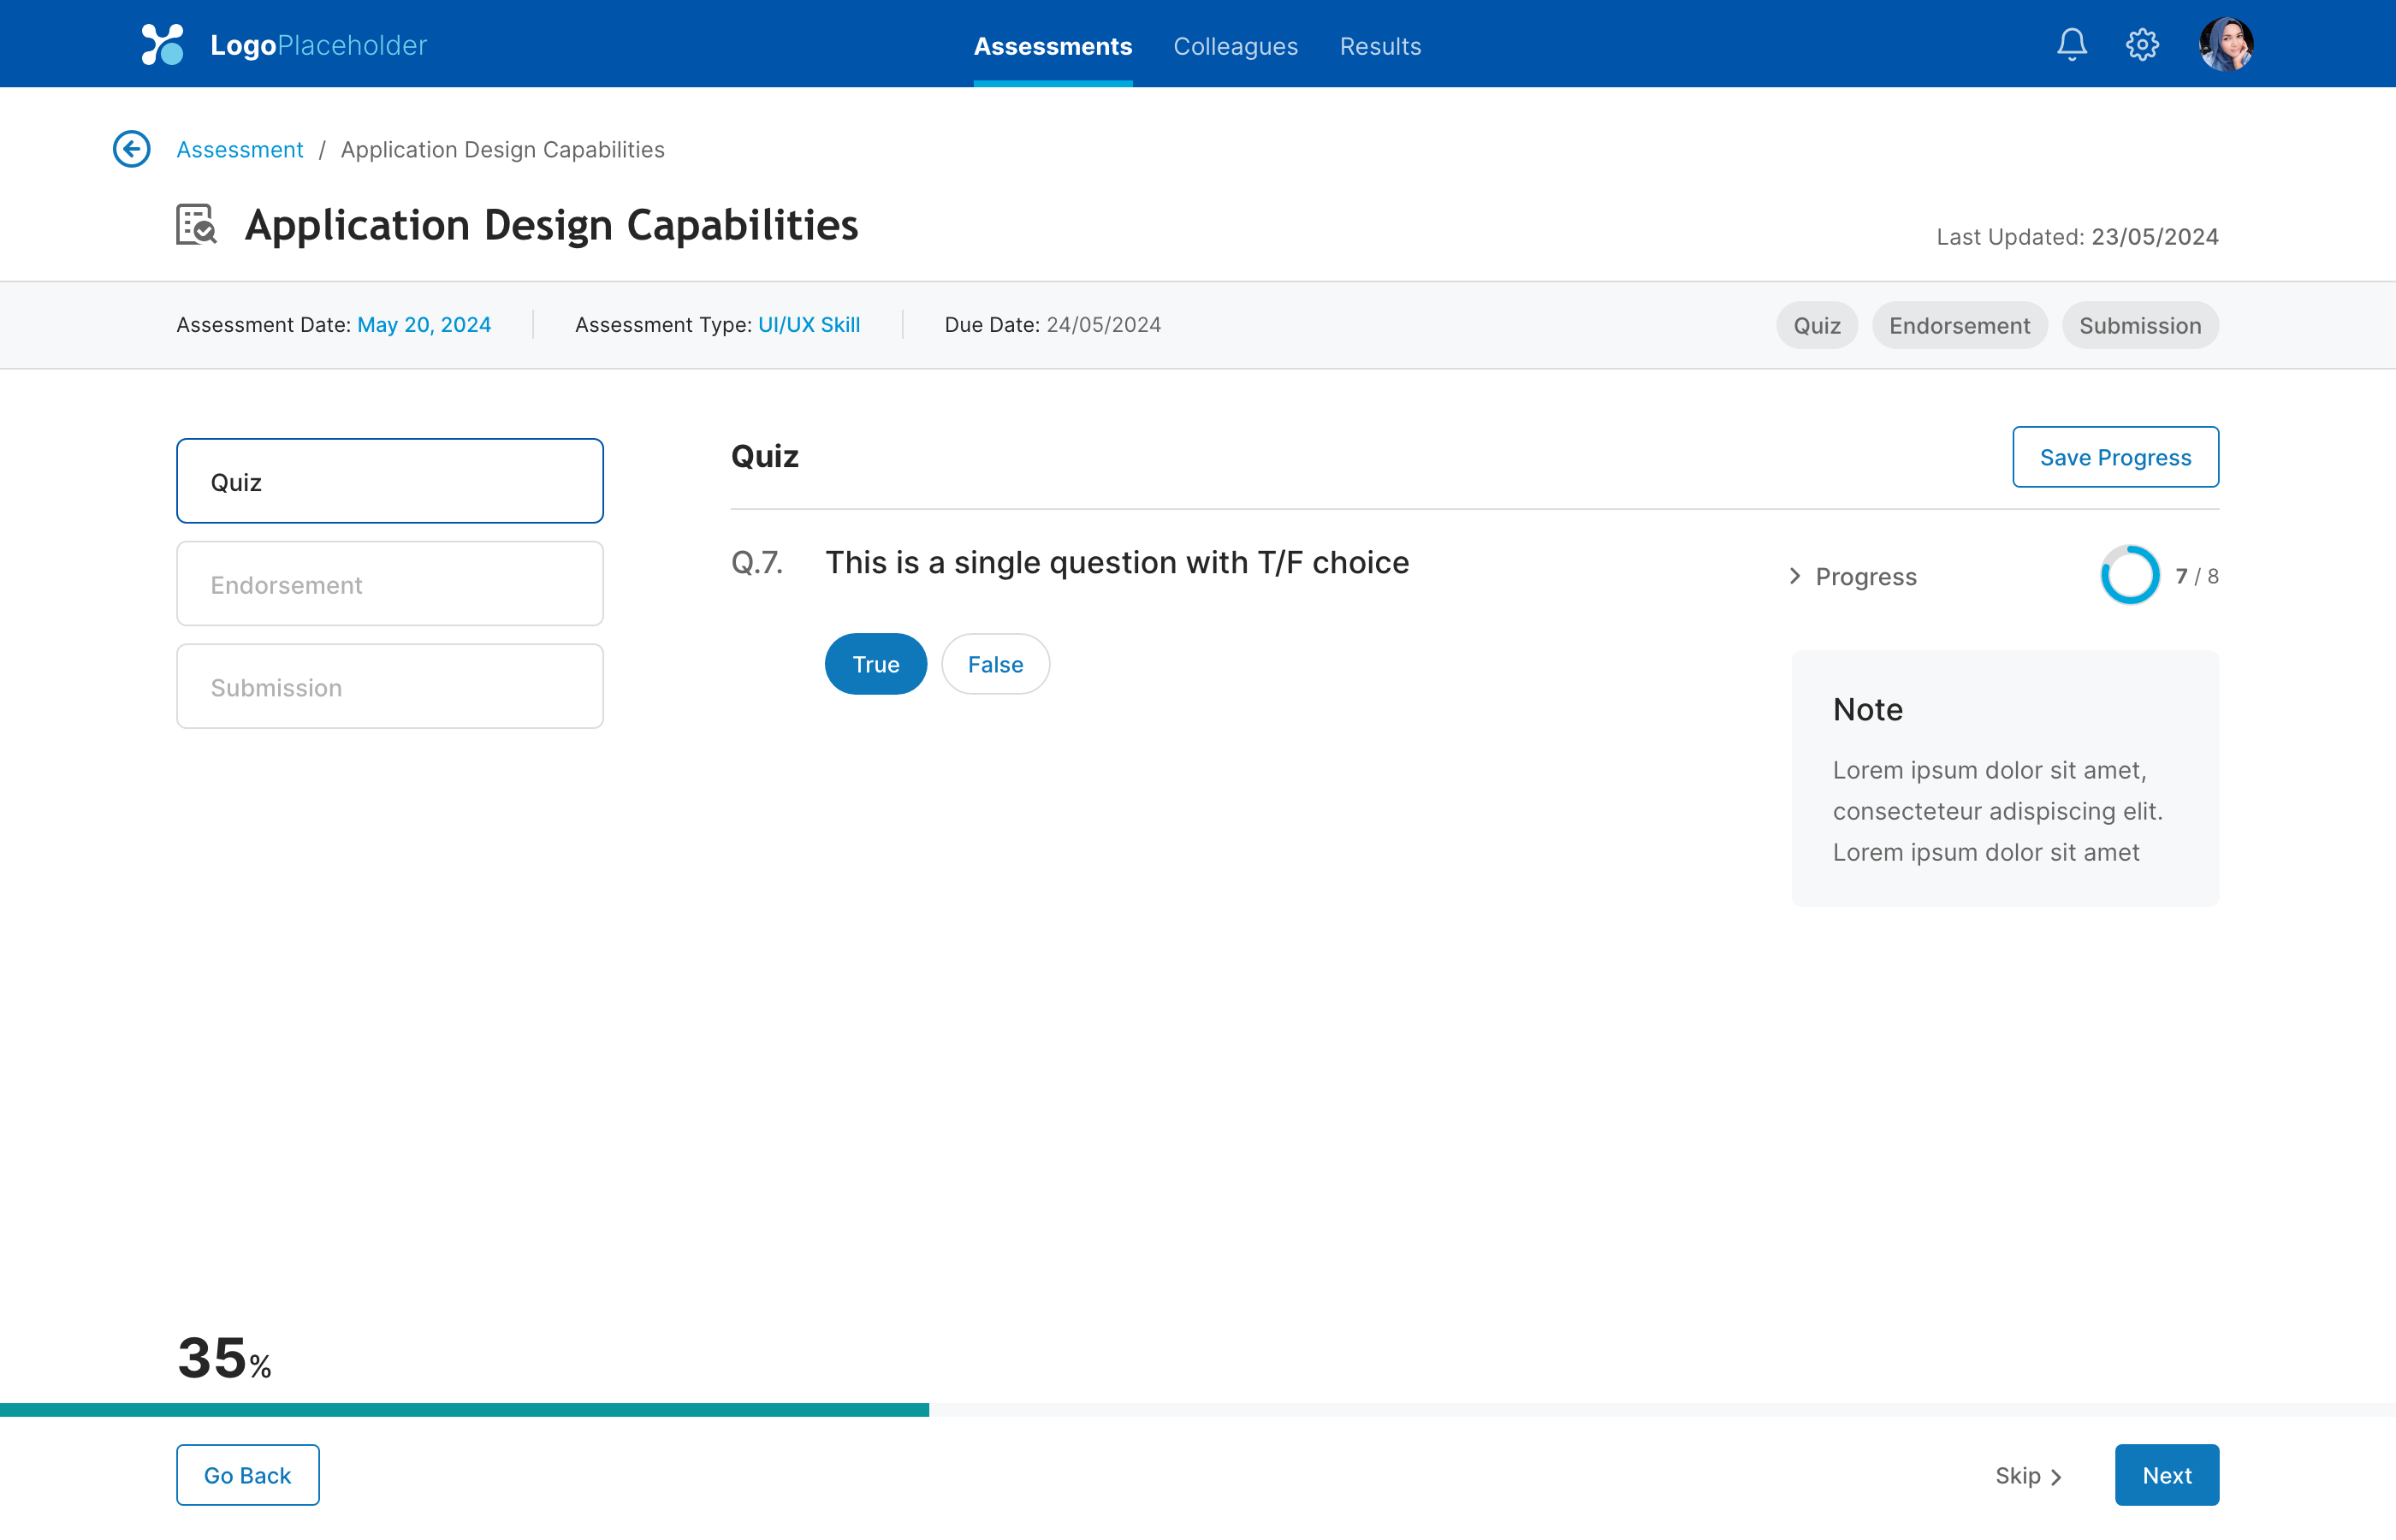
Task: Select the True answer option
Action: click(875, 664)
